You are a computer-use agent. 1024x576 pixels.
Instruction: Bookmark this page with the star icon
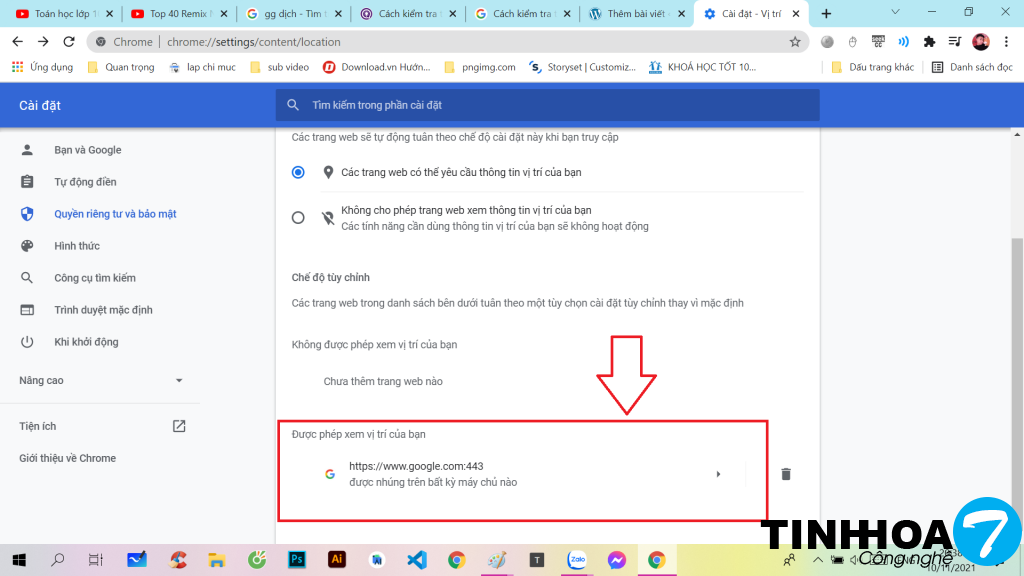(795, 42)
